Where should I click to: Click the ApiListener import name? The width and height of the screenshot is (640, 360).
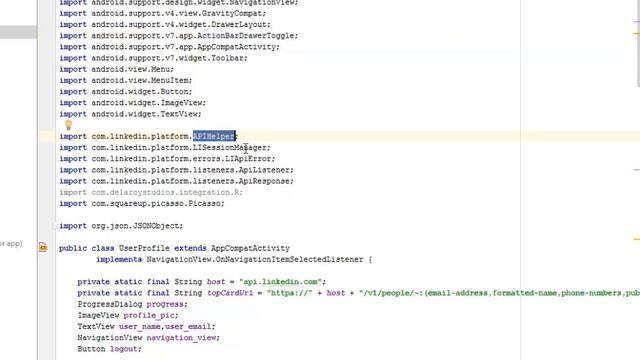pyautogui.click(x=264, y=170)
